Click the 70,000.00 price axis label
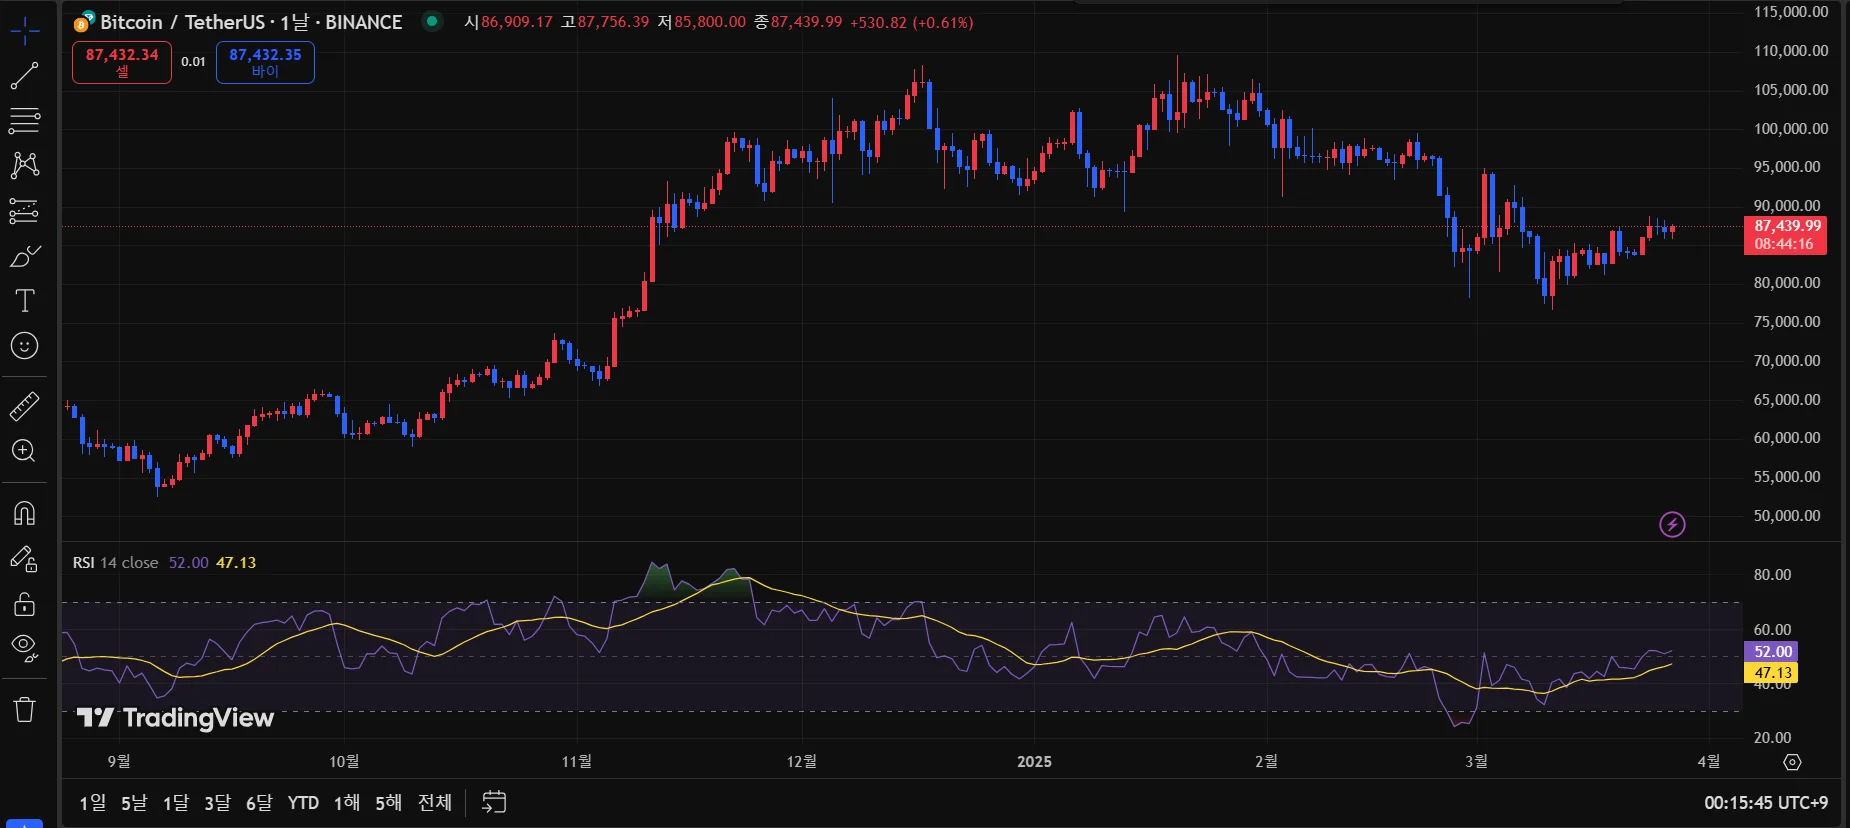The height and width of the screenshot is (828, 1850). (1787, 361)
